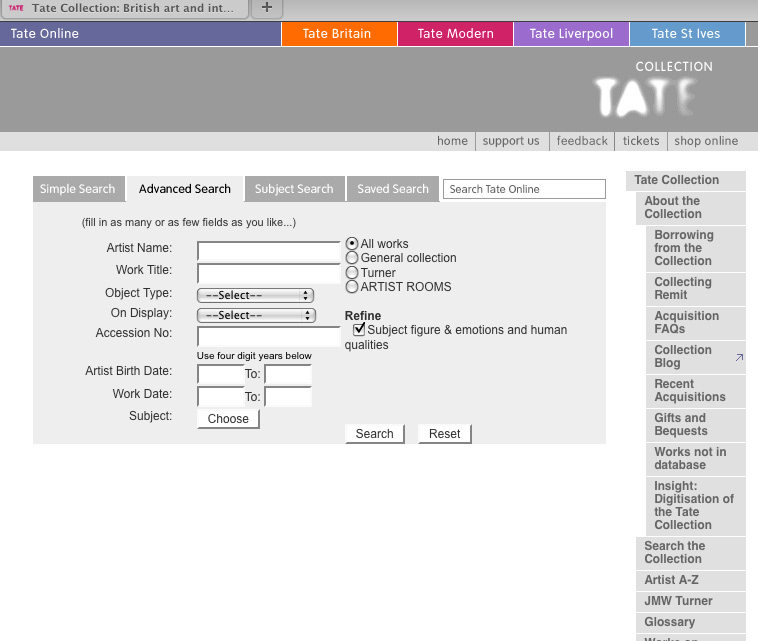The width and height of the screenshot is (758, 641).
Task: Select the ARTIST ROOMS radio button
Action: [352, 287]
